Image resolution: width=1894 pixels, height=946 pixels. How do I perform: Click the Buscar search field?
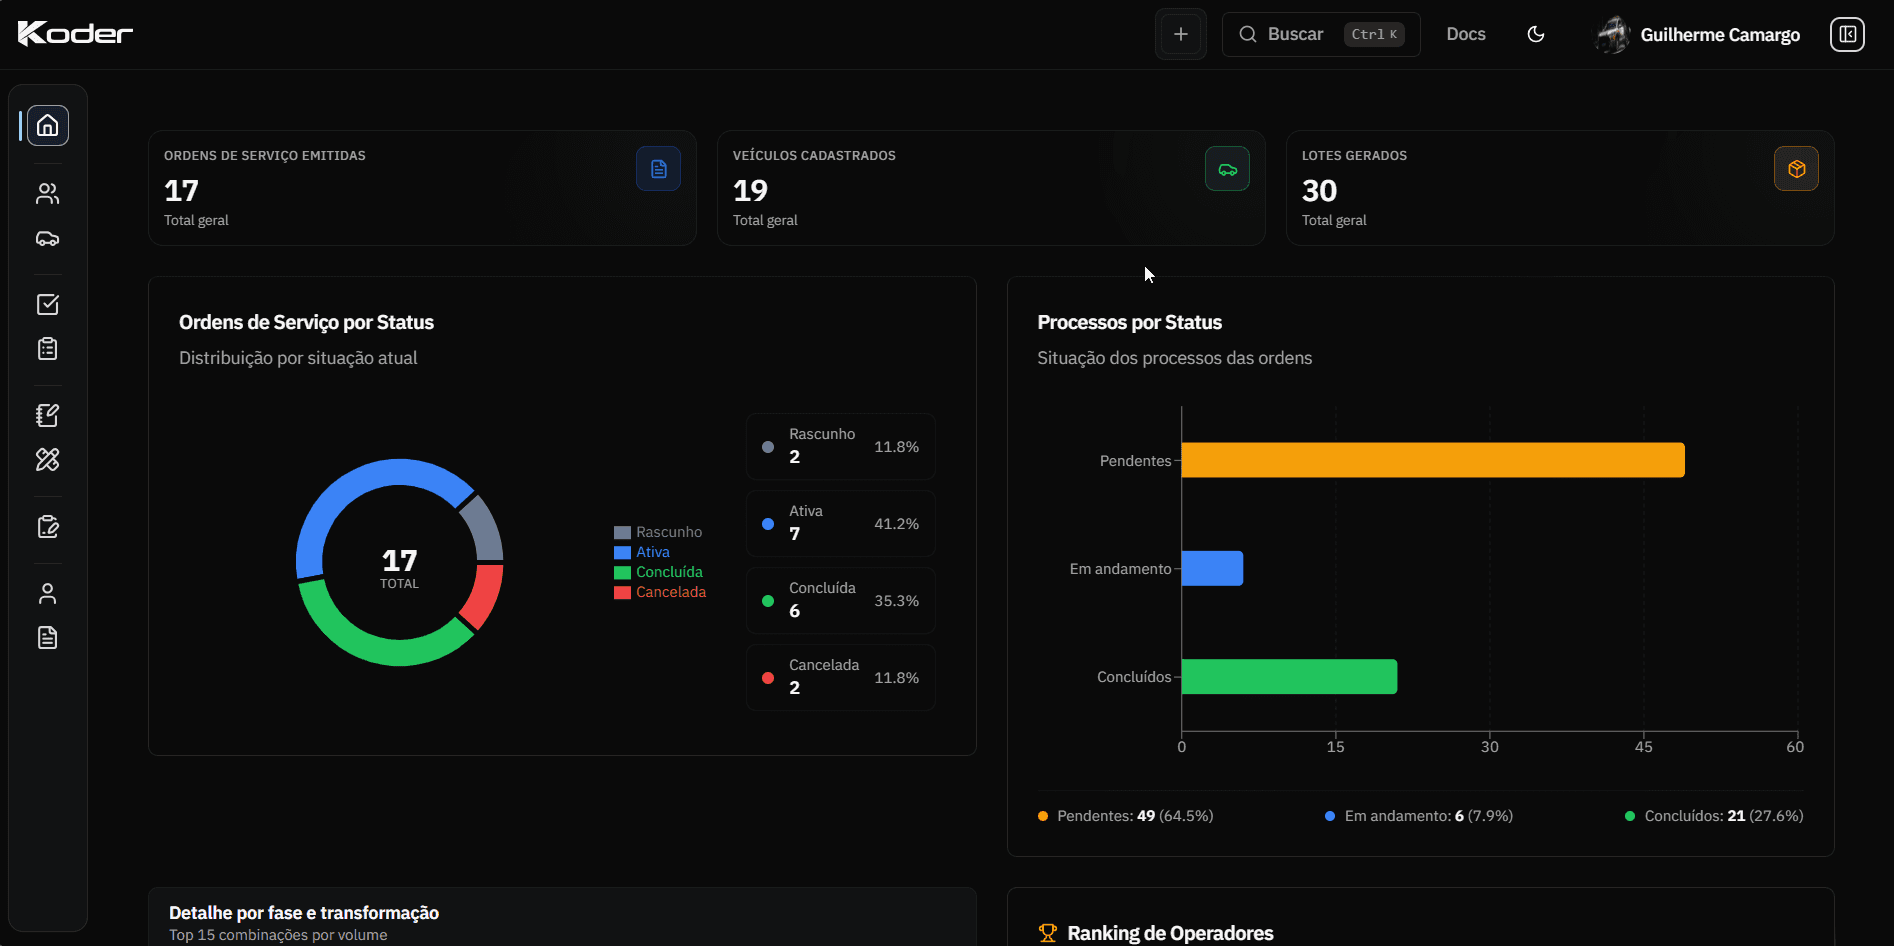coord(1320,35)
